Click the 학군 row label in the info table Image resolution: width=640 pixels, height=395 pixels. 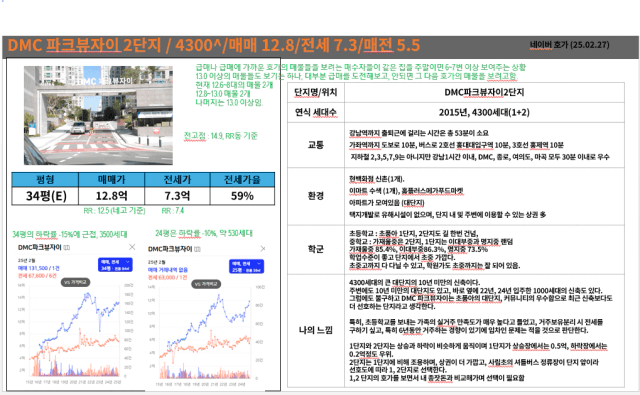(x=316, y=249)
